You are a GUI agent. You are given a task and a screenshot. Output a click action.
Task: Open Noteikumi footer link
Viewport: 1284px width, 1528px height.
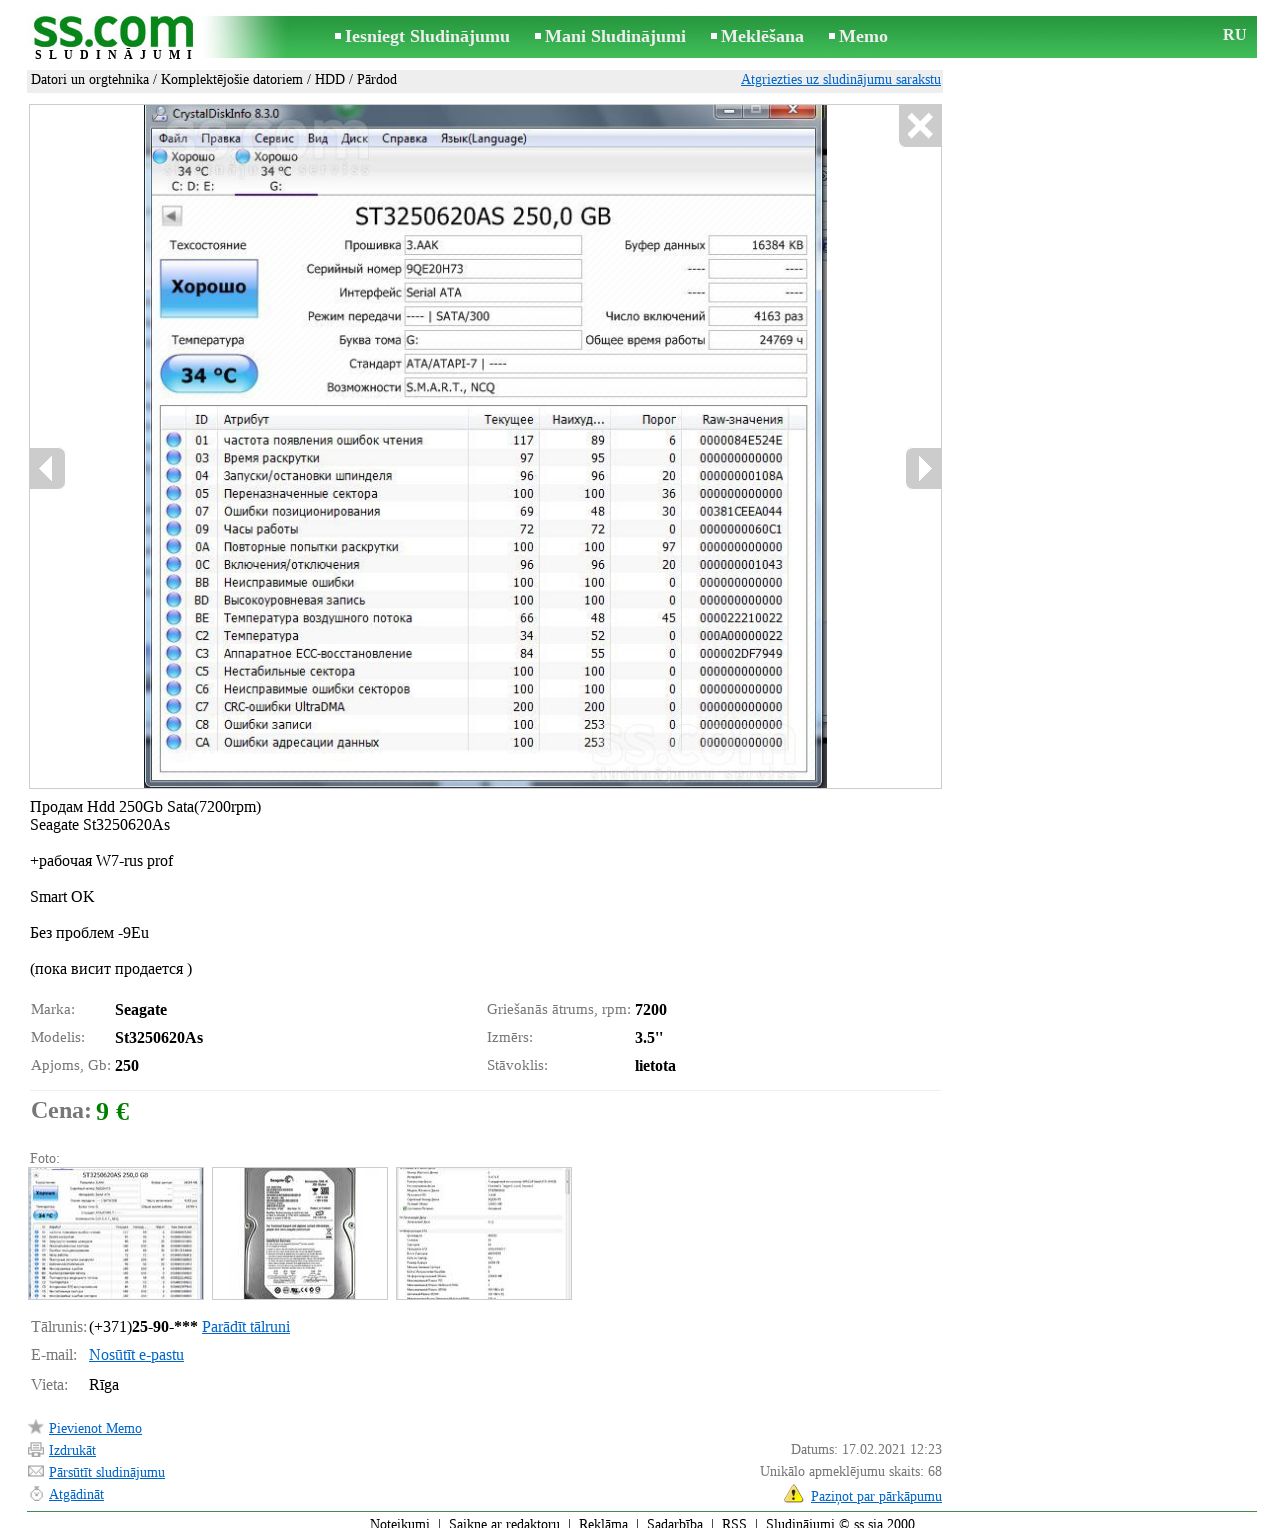[400, 1523]
